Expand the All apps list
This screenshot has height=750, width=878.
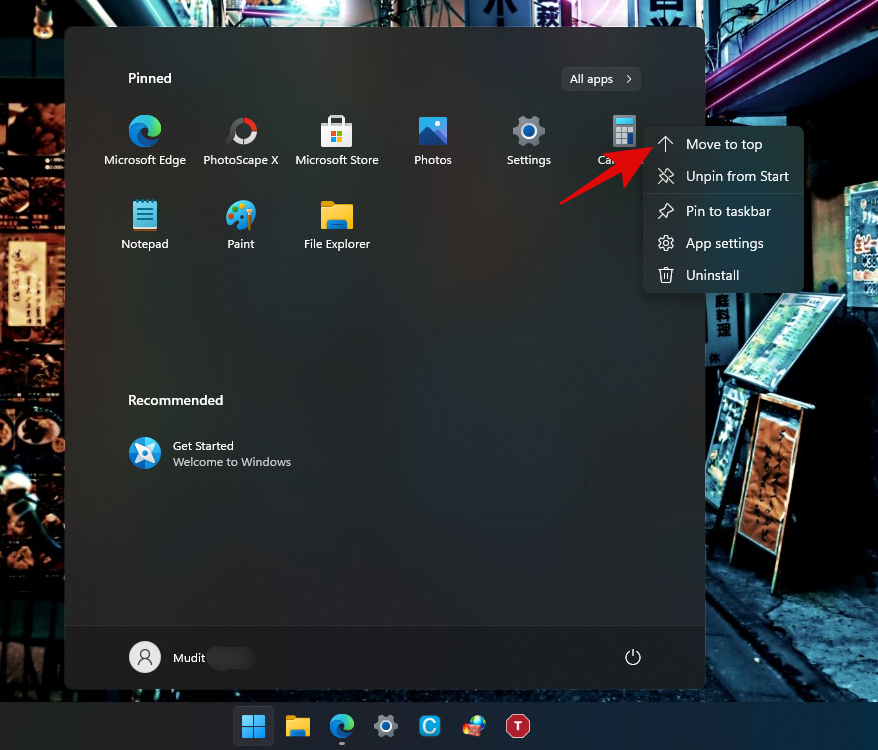[x=601, y=79]
